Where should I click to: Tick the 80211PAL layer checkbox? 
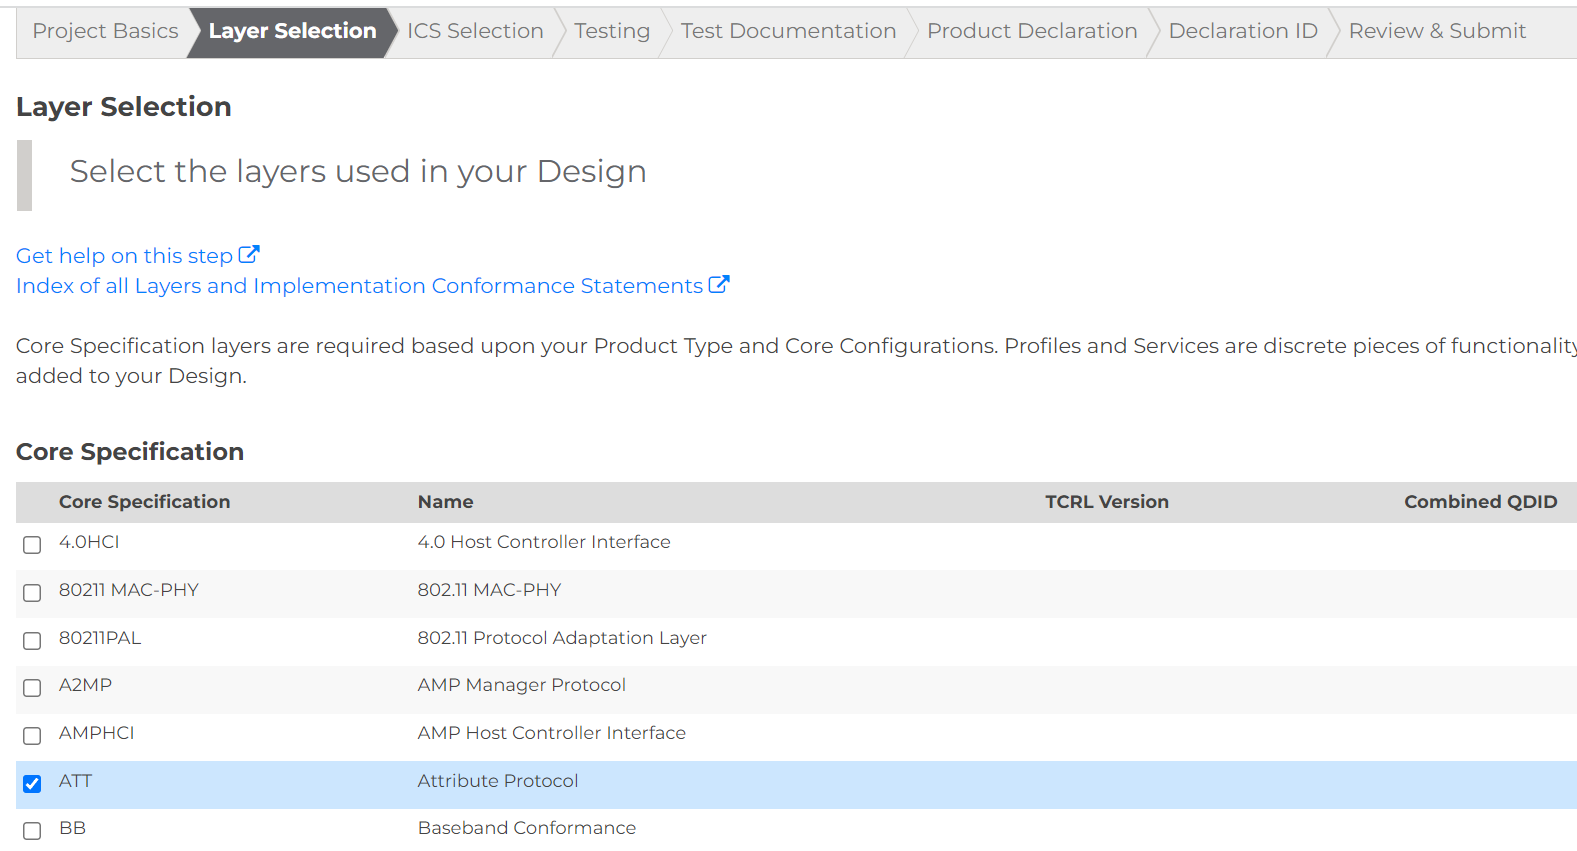pyautogui.click(x=32, y=641)
